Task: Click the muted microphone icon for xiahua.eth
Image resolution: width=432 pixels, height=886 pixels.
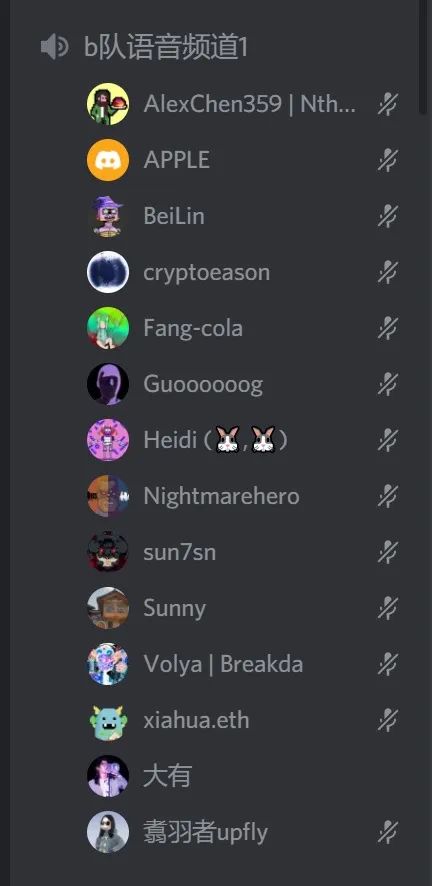Action: tap(388, 720)
